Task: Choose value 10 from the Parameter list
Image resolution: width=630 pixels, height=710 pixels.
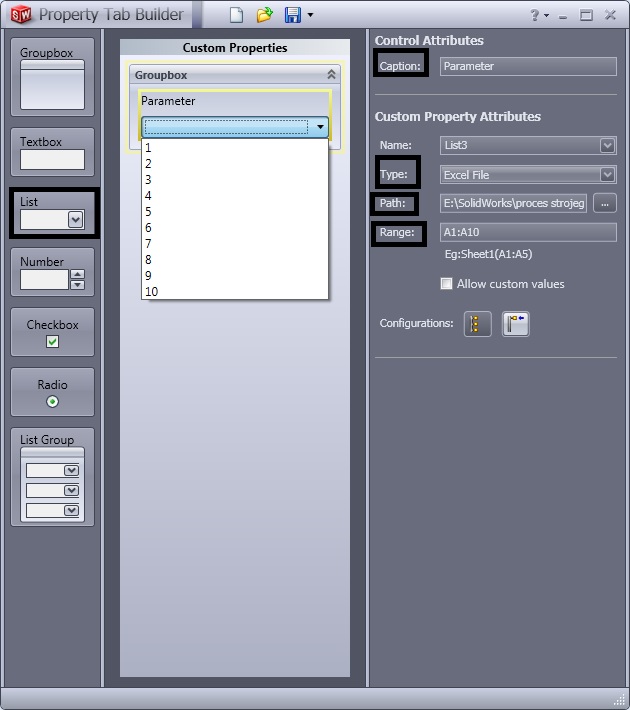Action: click(x=152, y=292)
